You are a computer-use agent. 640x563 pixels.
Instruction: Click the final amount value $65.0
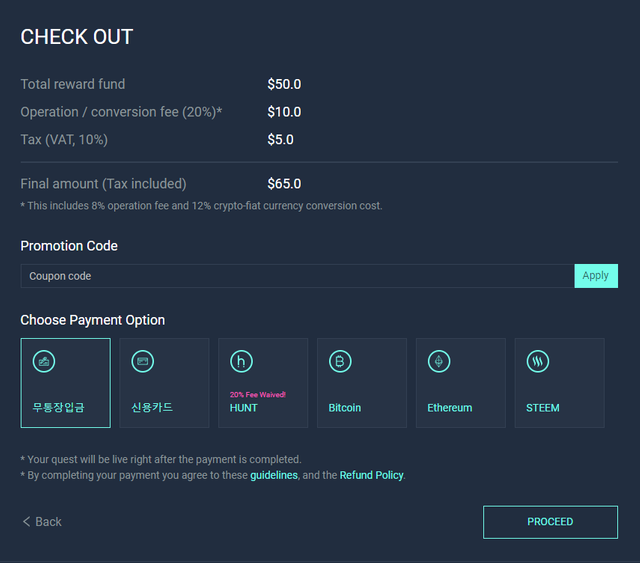284,184
